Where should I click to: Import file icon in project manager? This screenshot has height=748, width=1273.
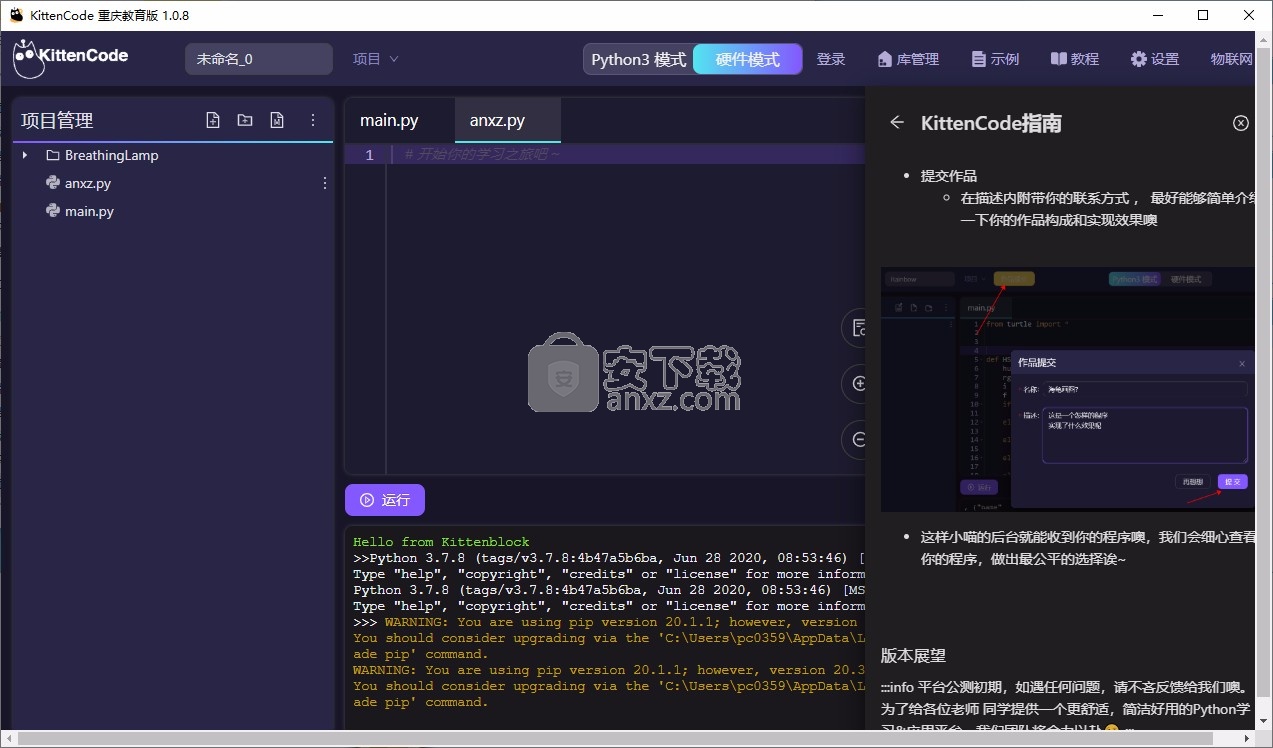pos(277,120)
